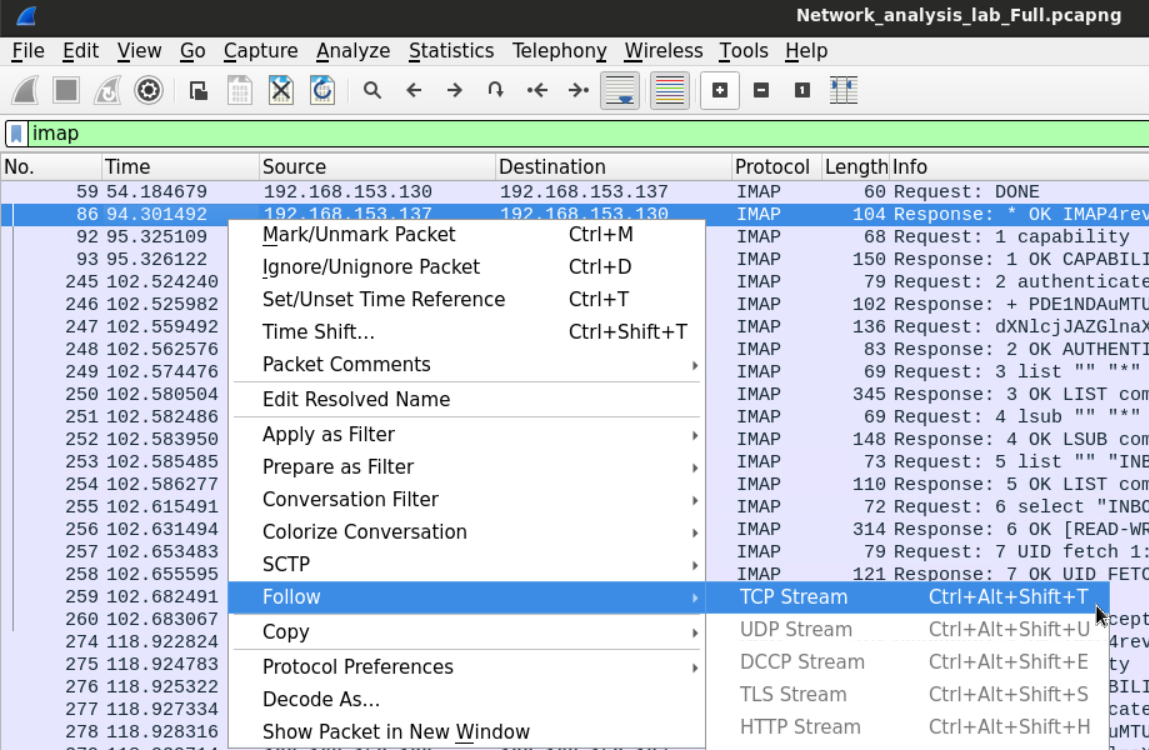Toggle auto-scroll during live capture
1149x750 pixels.
[620, 91]
